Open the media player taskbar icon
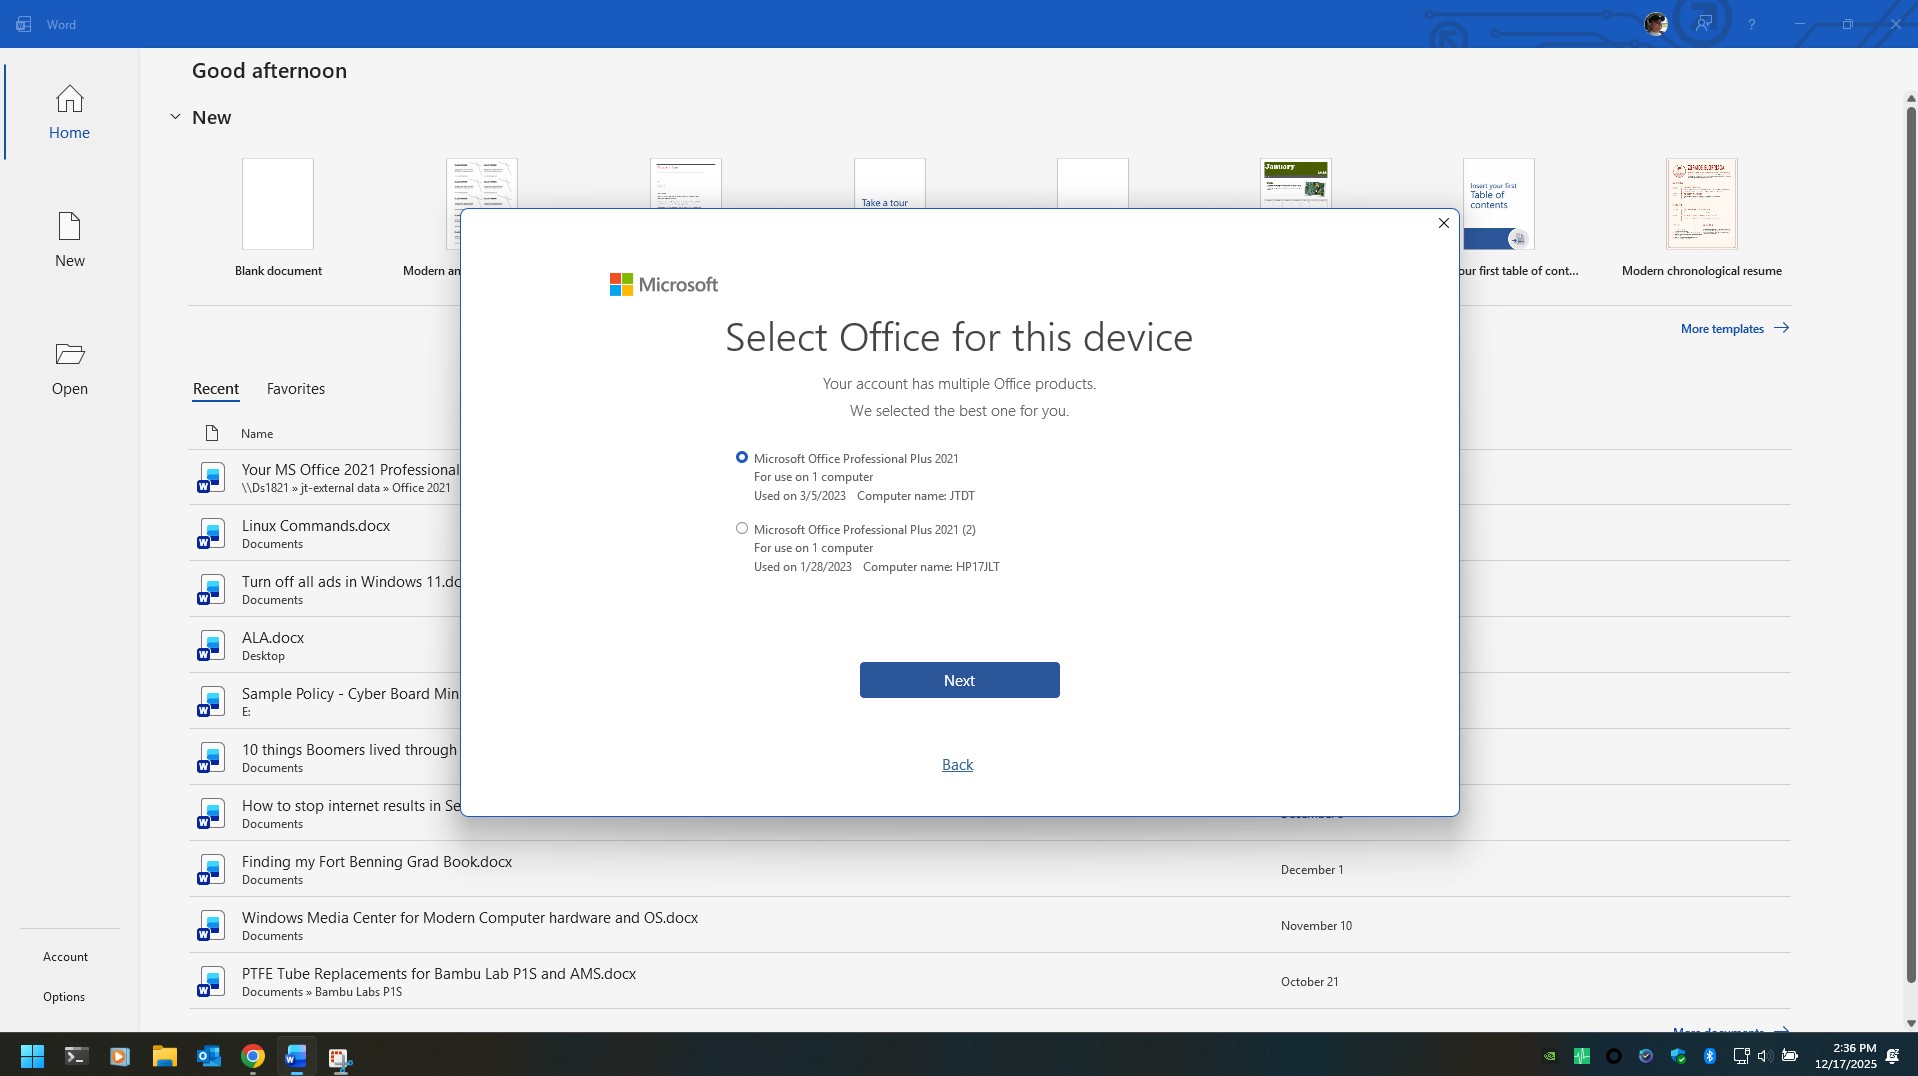The image size is (1918, 1076). [x=120, y=1056]
